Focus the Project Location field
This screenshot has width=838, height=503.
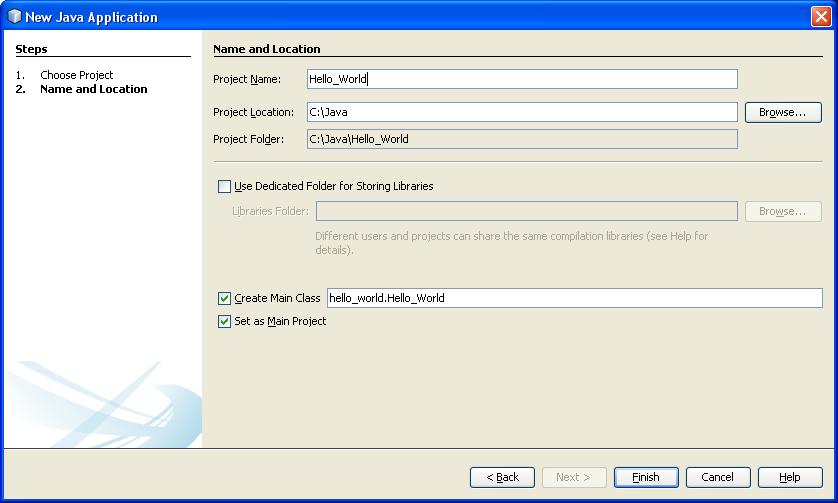pyautogui.click(x=522, y=112)
